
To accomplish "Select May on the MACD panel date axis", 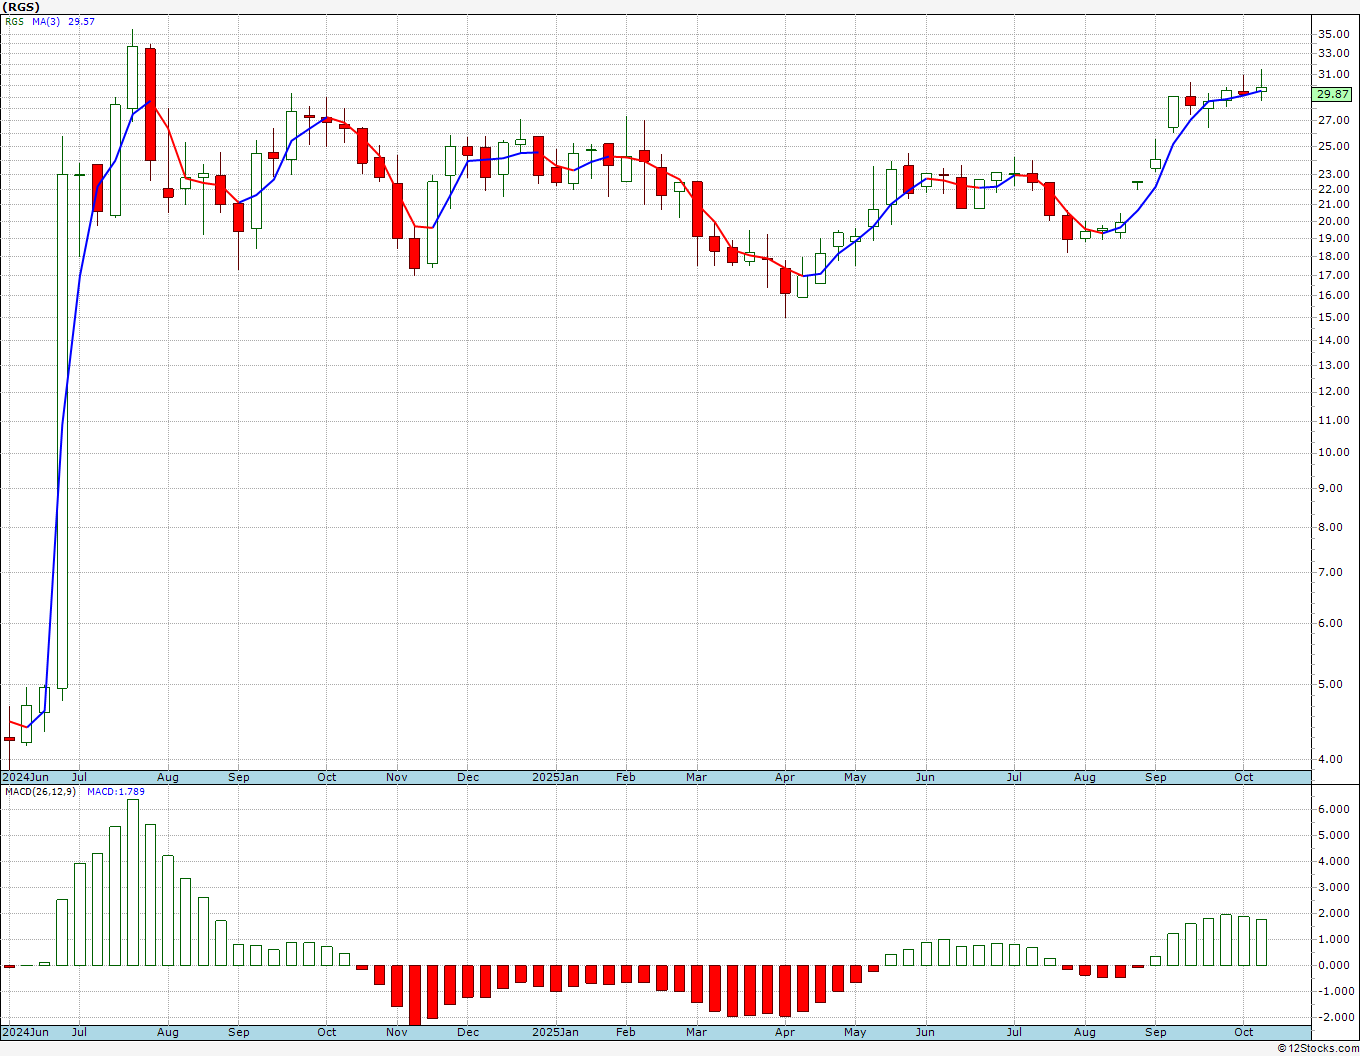I will click(855, 1032).
